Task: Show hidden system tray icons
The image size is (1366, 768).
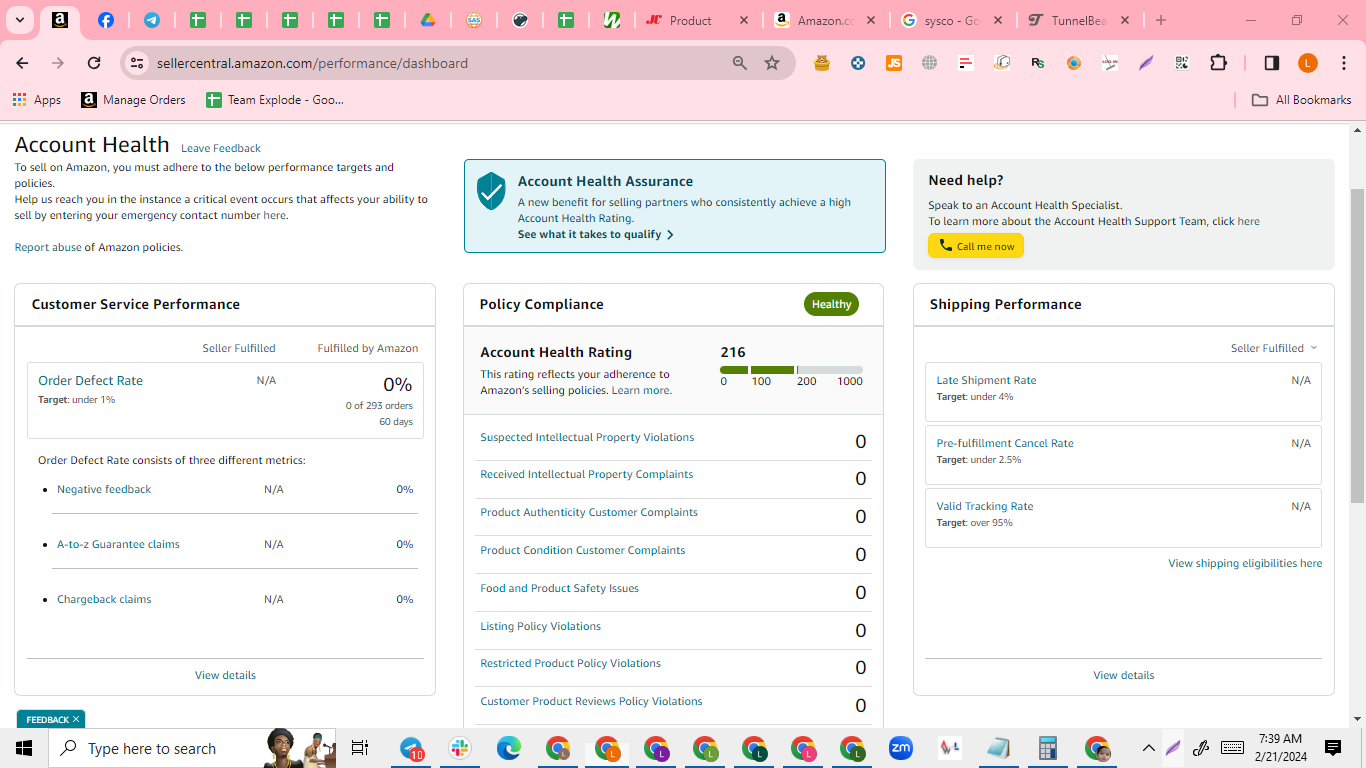Action: click(x=1148, y=748)
